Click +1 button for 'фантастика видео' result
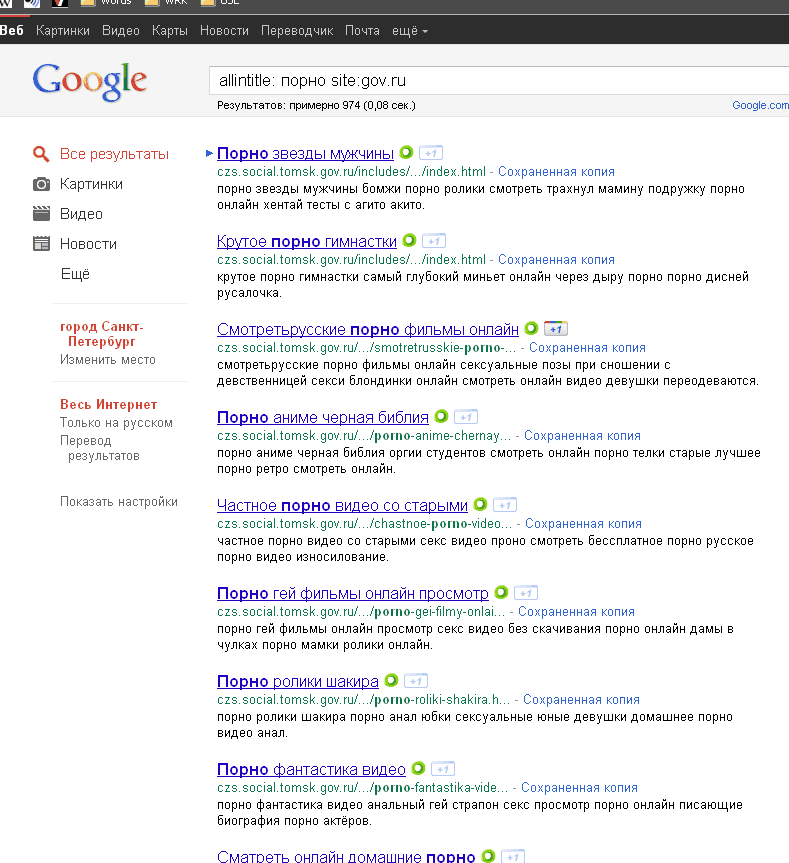The height and width of the screenshot is (863, 789). tap(443, 769)
